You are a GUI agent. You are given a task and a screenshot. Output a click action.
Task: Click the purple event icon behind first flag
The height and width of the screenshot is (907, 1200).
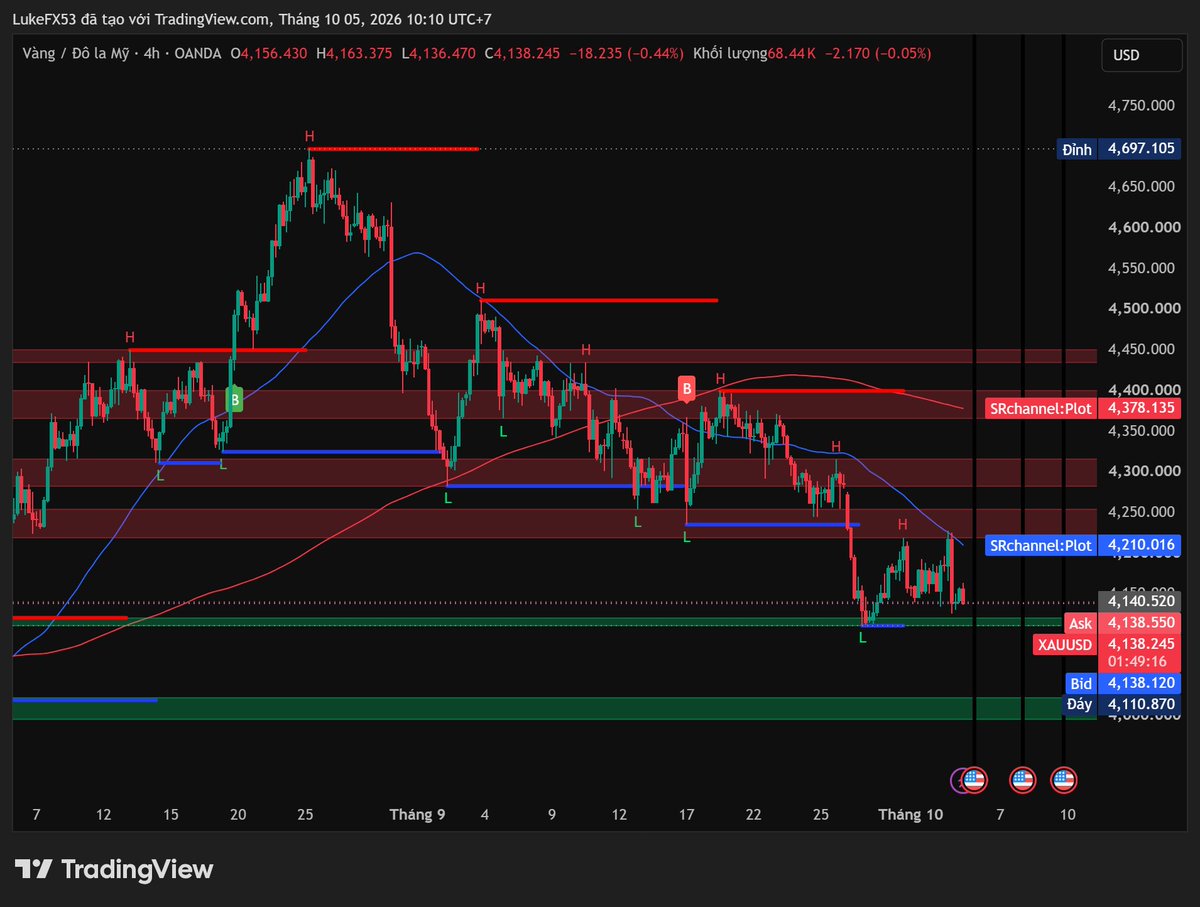(957, 780)
